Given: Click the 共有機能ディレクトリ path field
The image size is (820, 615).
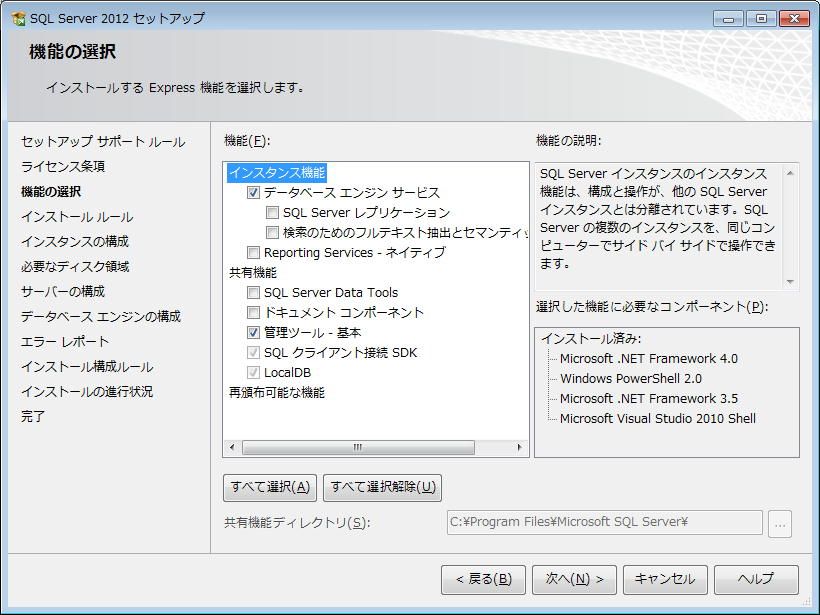Looking at the screenshot, I should 605,522.
